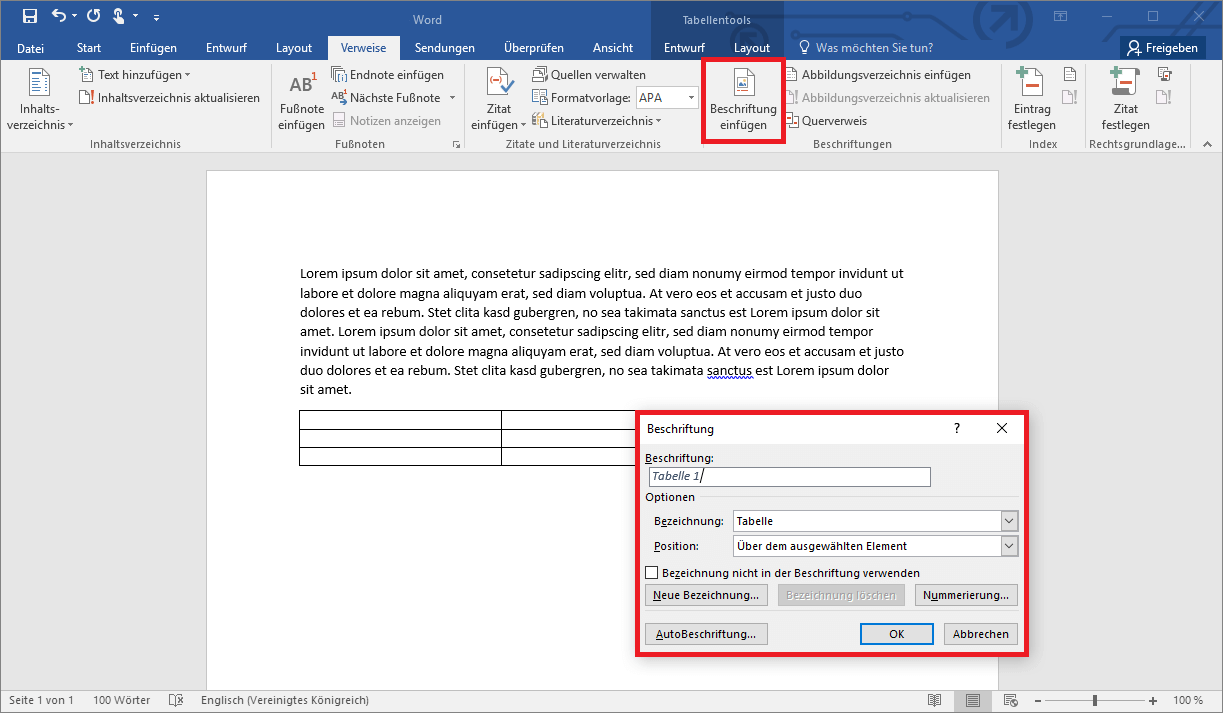
Task: Switch to the Start tab
Action: point(89,48)
